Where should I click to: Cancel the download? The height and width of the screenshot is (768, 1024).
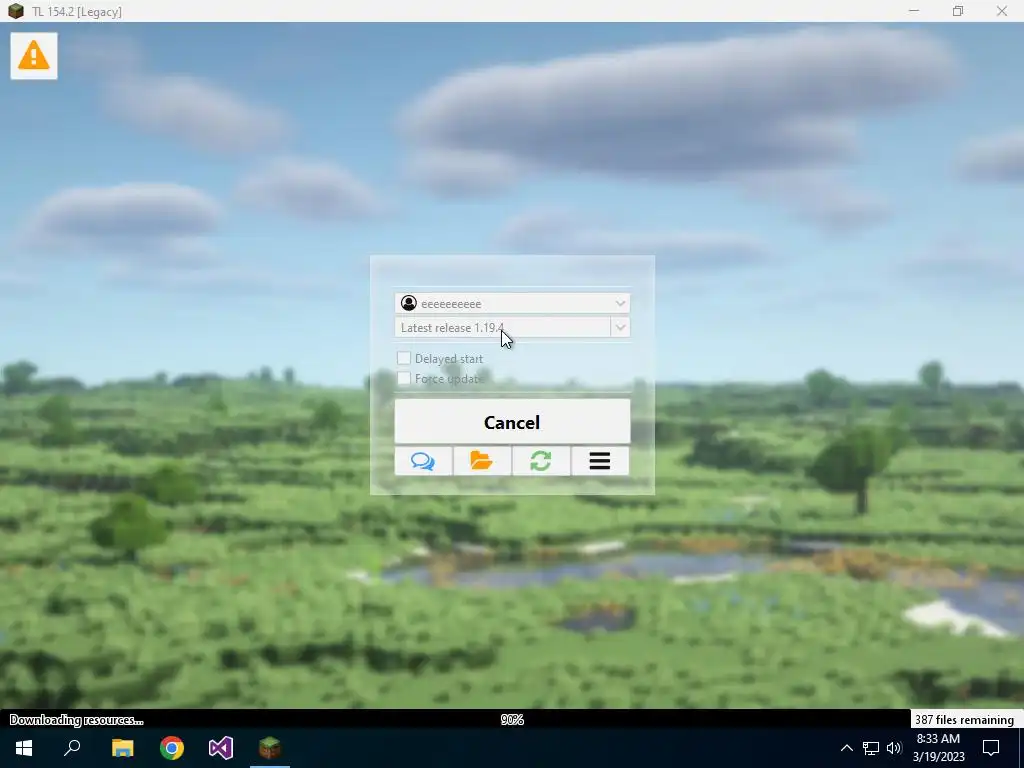512,422
